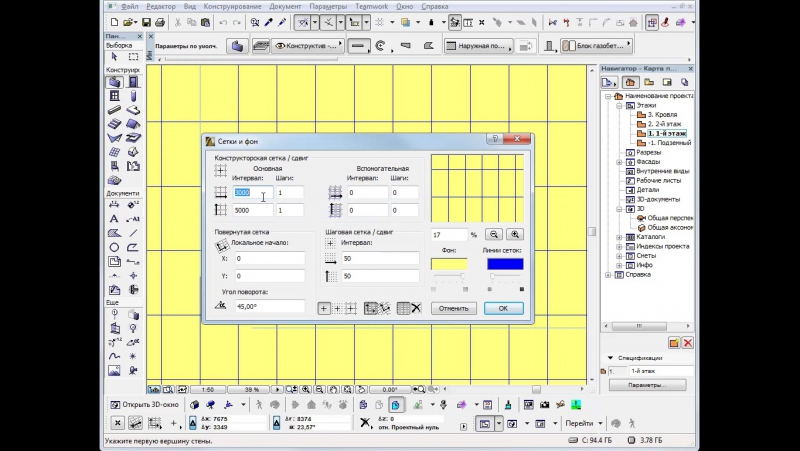Viewport: 800px width, 451px height.
Task: Click the yellow Фон background color swatch
Action: 449,264
